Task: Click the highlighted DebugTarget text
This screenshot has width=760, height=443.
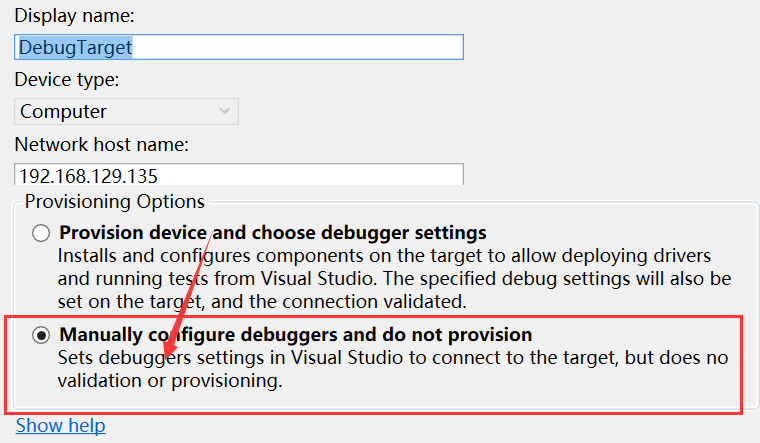Action: (x=75, y=47)
